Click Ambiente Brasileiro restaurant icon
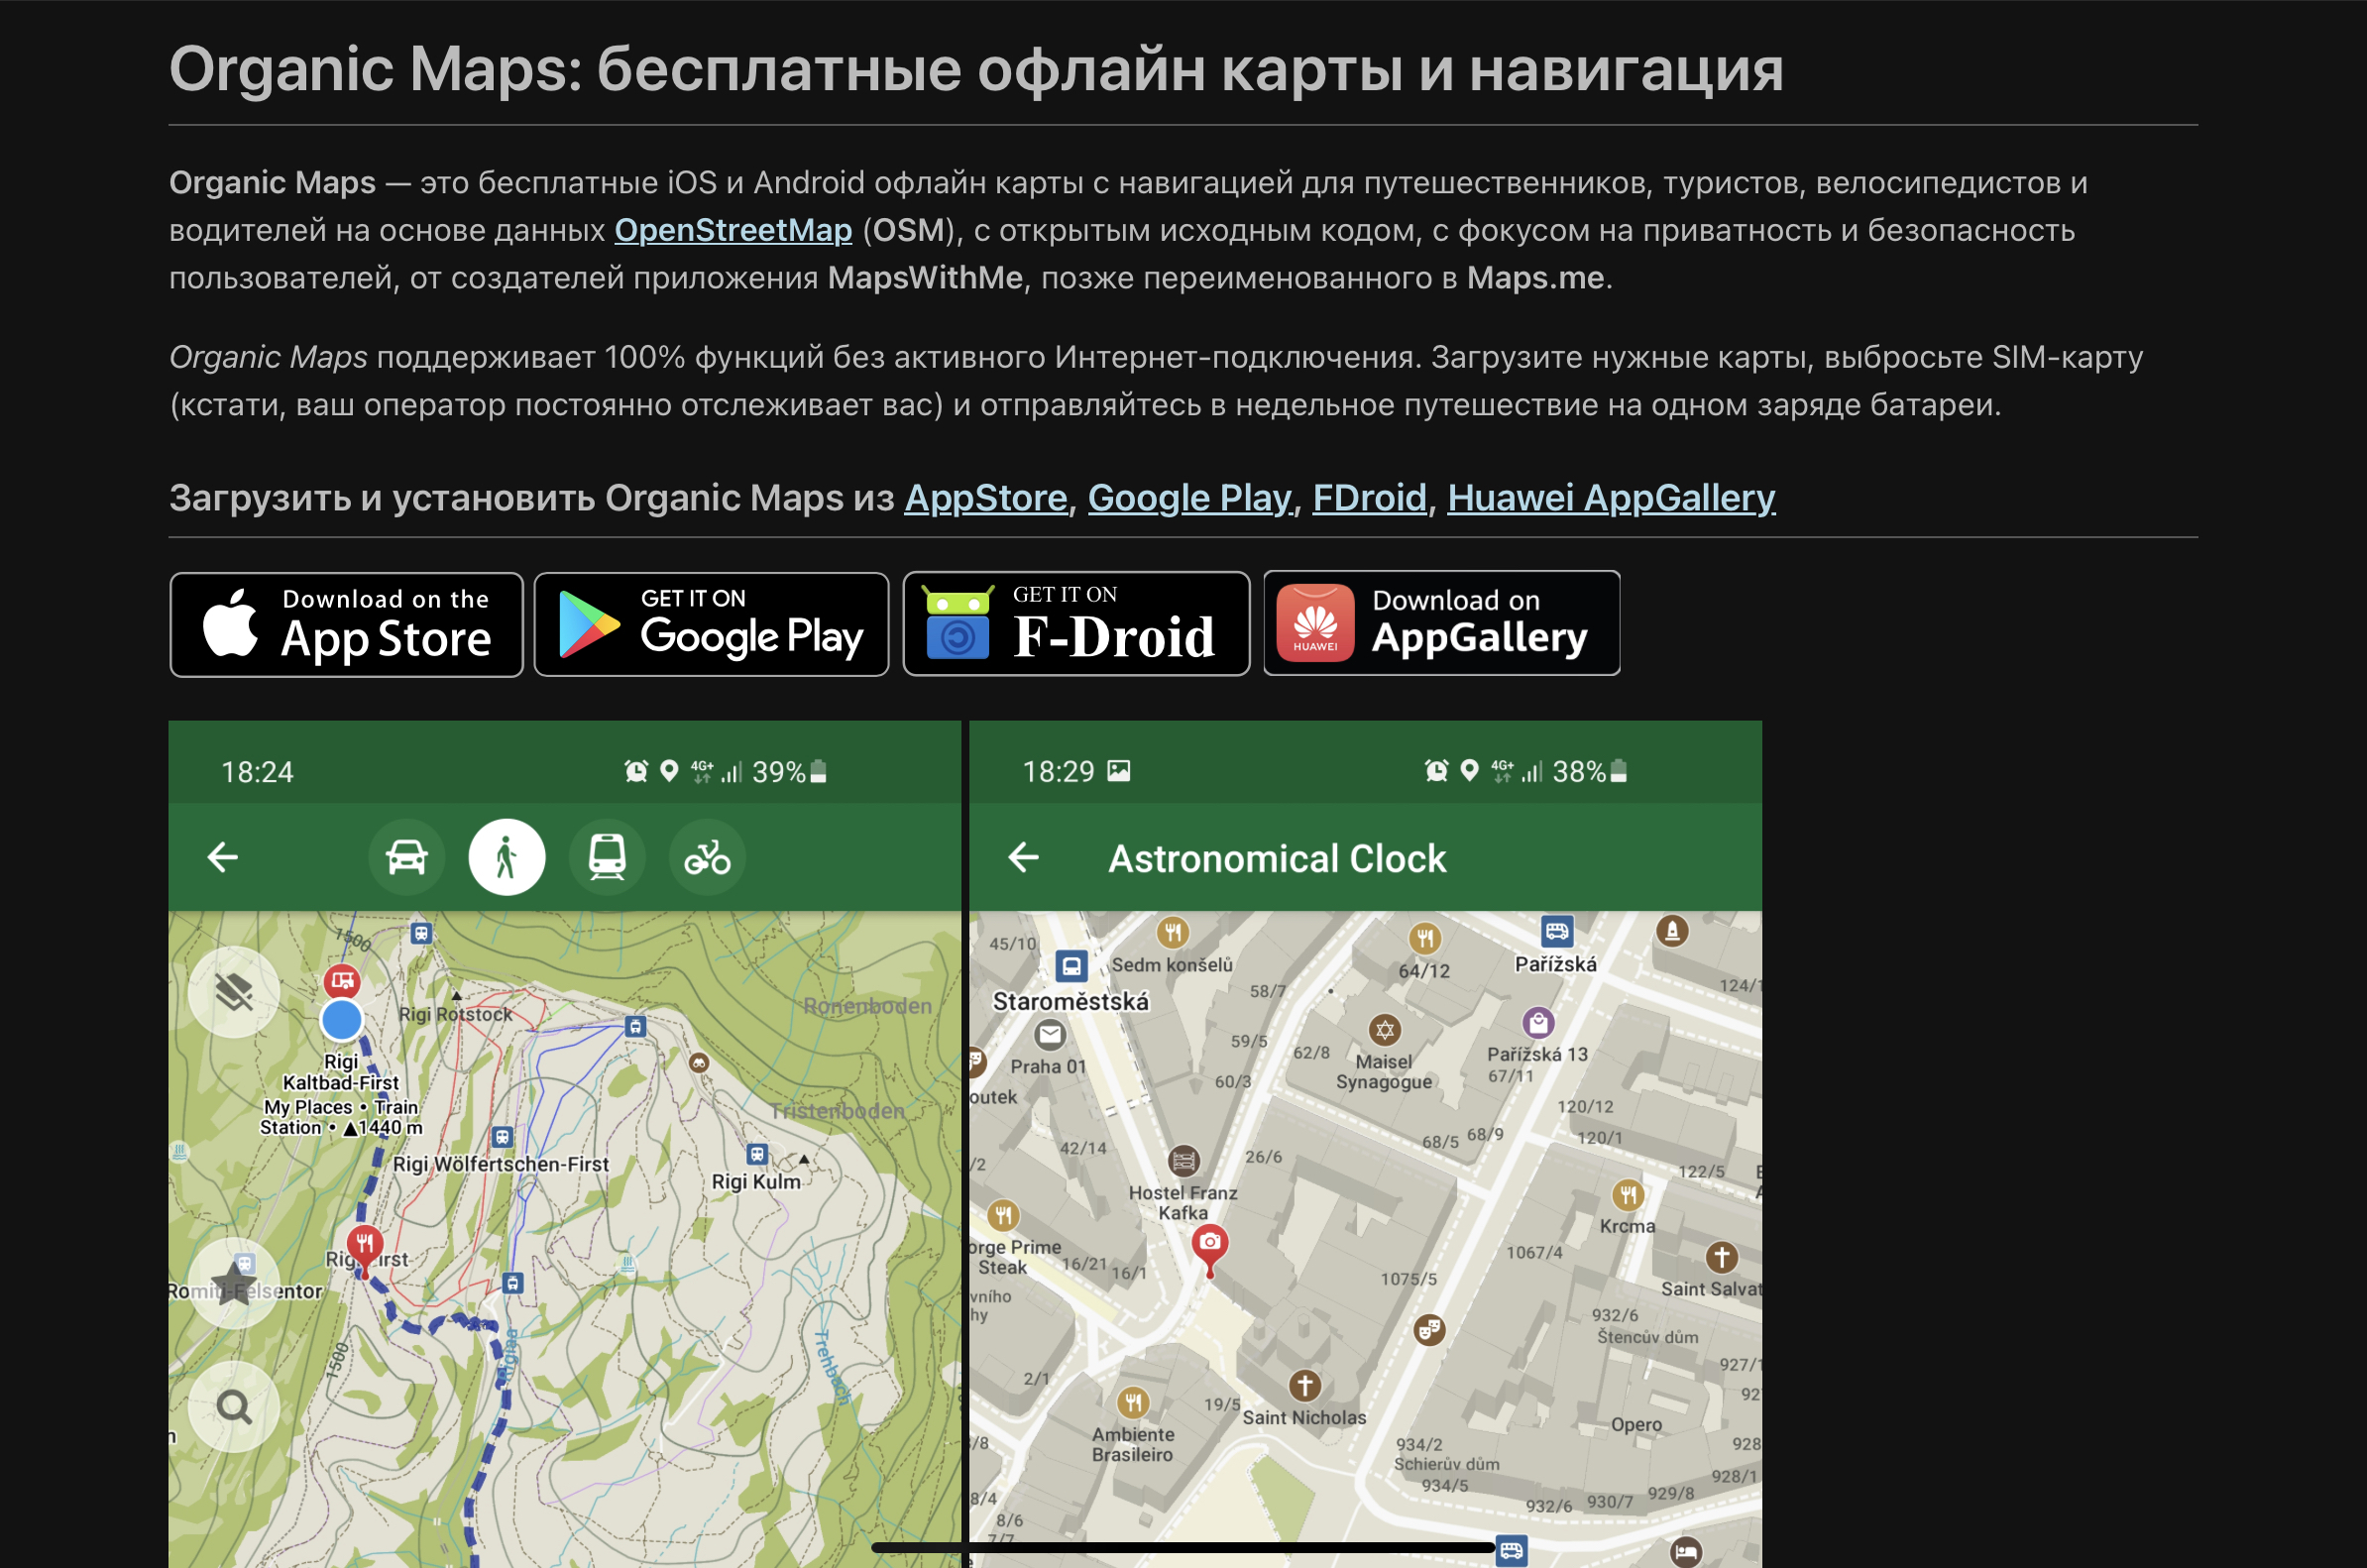 [x=1133, y=1402]
